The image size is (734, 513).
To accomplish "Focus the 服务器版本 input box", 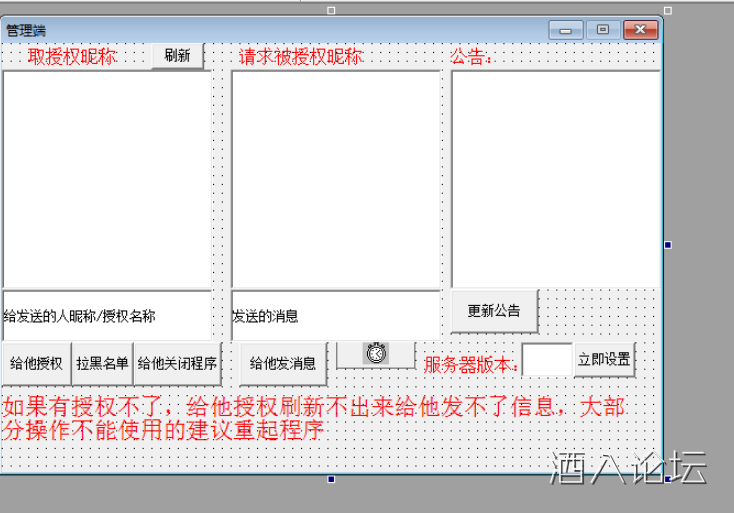I will click(x=547, y=360).
